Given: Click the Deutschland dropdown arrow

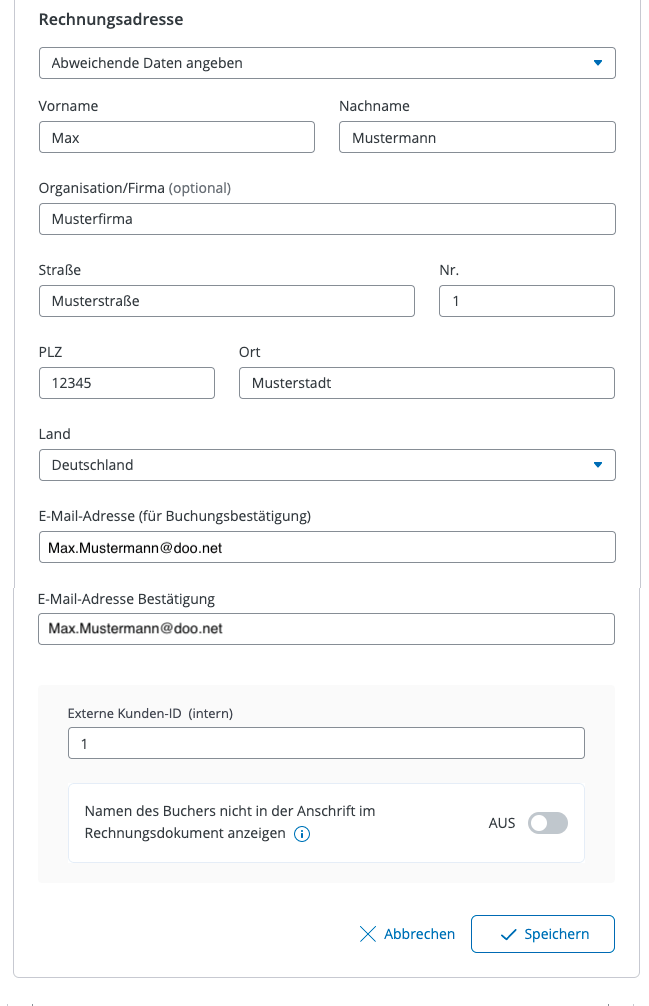Looking at the screenshot, I should pos(598,465).
